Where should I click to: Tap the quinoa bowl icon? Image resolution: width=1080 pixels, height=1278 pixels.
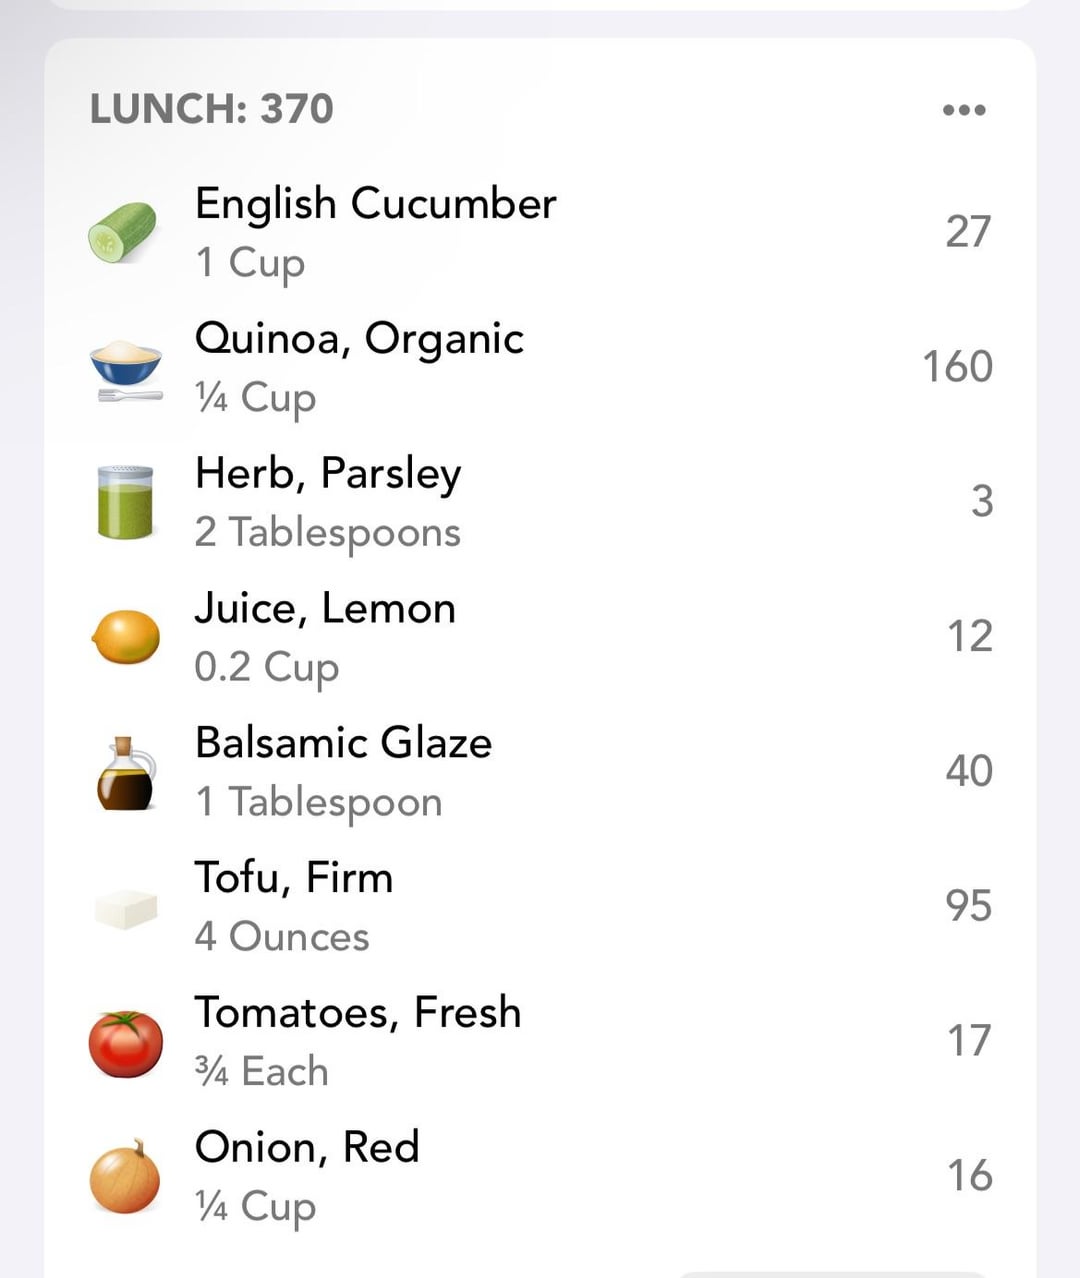(126, 368)
